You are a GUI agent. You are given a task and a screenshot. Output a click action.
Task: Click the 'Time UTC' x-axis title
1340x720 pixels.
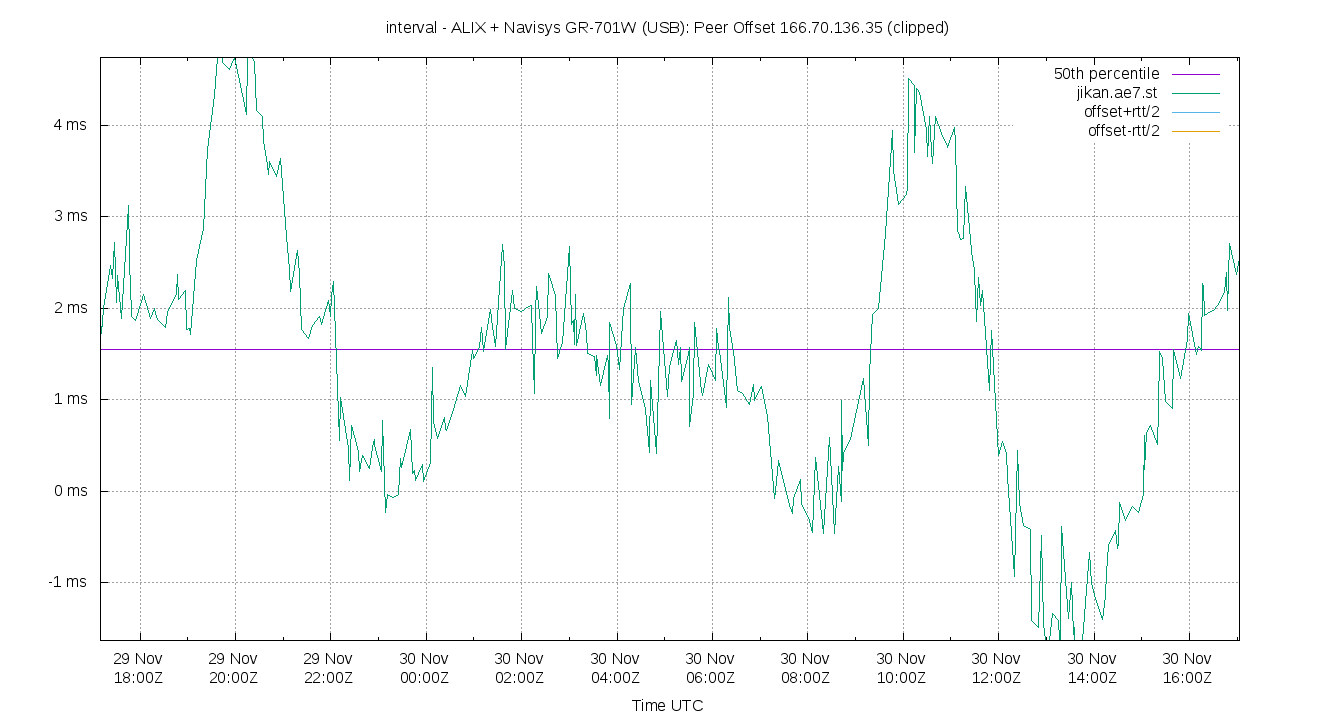click(x=667, y=706)
